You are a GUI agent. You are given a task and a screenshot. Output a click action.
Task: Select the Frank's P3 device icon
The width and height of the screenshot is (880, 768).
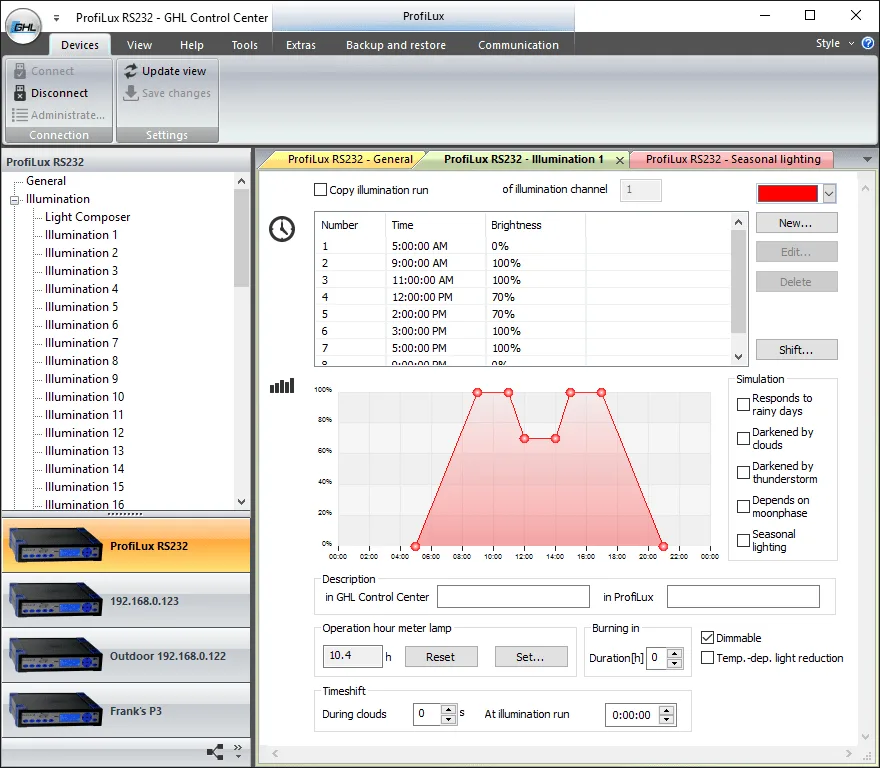tap(56, 710)
